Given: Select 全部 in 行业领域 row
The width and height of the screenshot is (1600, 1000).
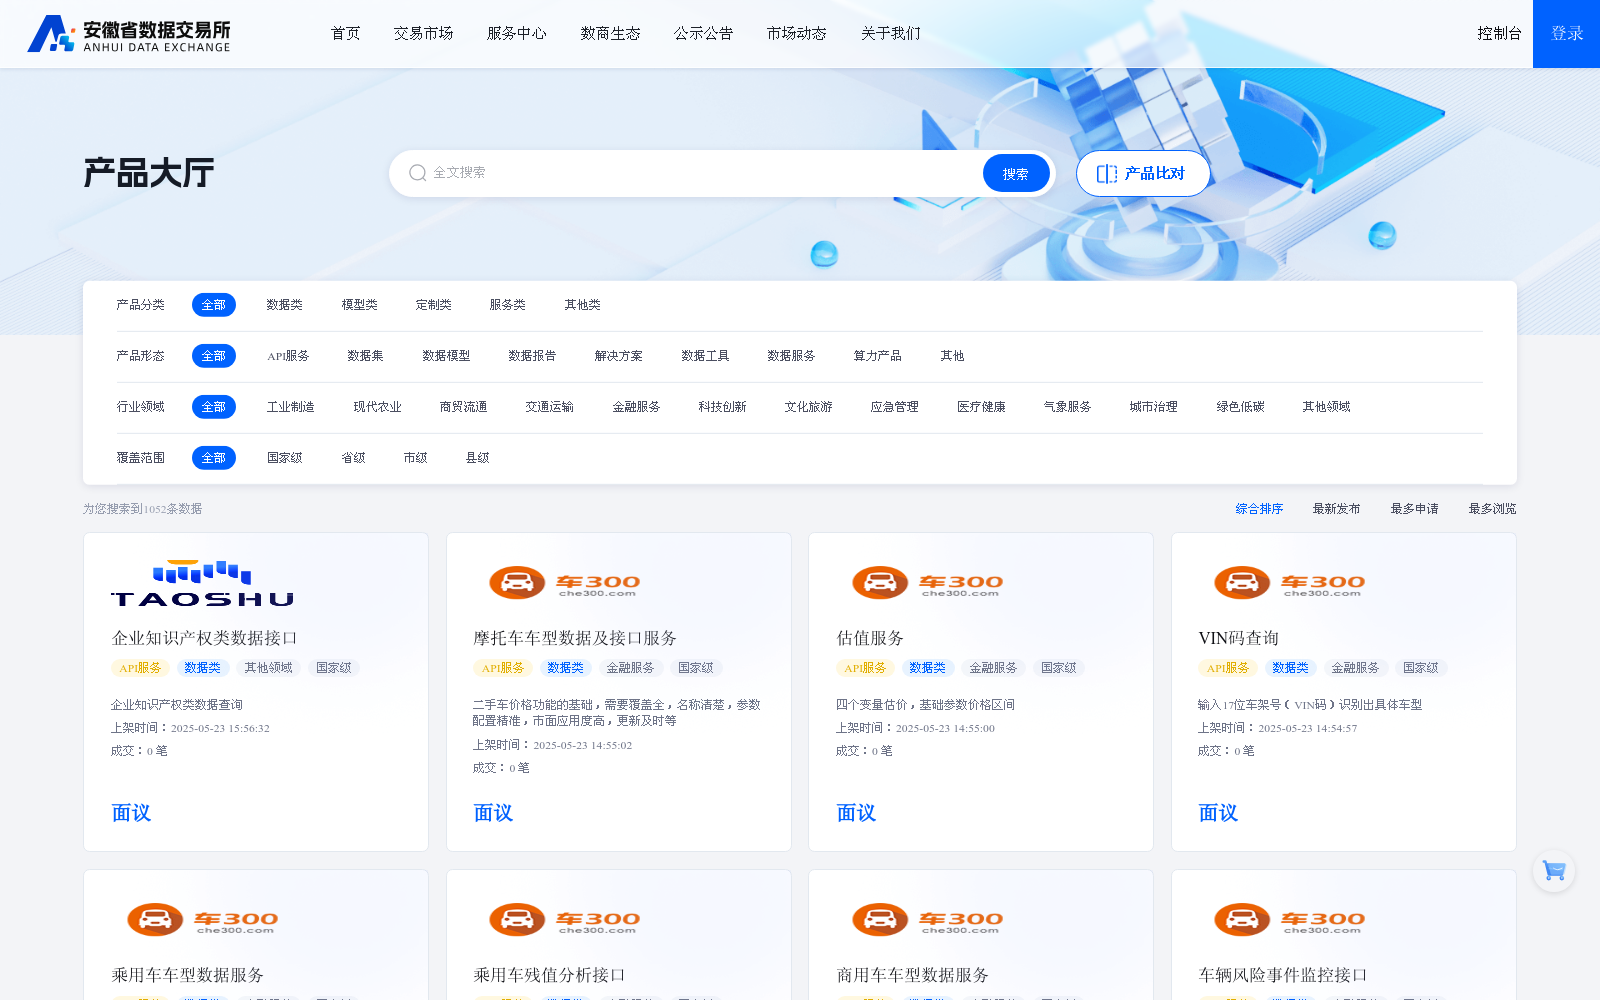Looking at the screenshot, I should tap(213, 407).
